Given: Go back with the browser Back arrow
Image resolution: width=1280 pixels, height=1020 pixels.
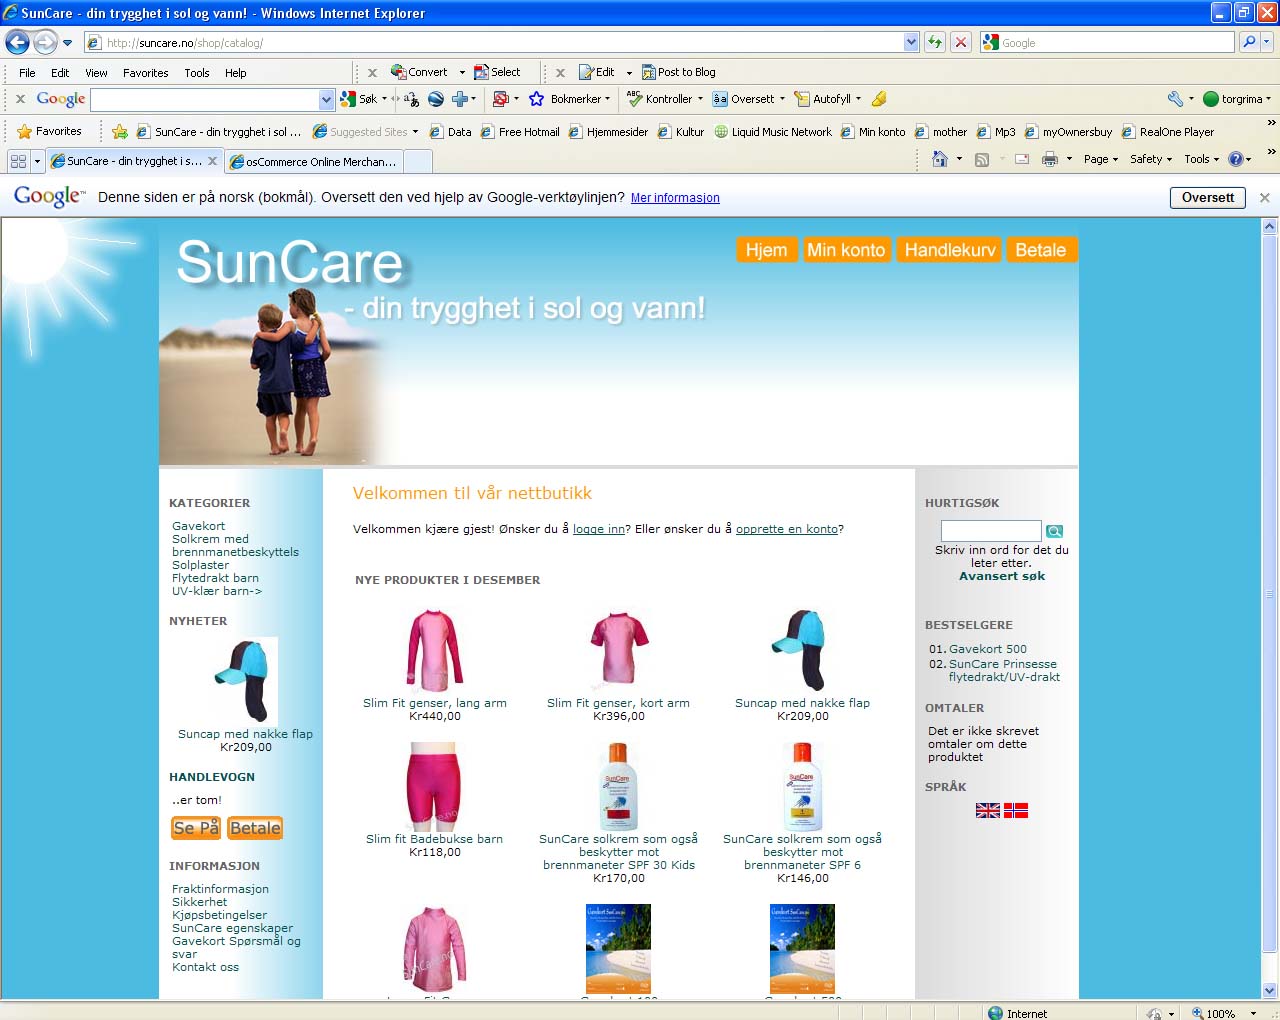Looking at the screenshot, I should click(17, 42).
